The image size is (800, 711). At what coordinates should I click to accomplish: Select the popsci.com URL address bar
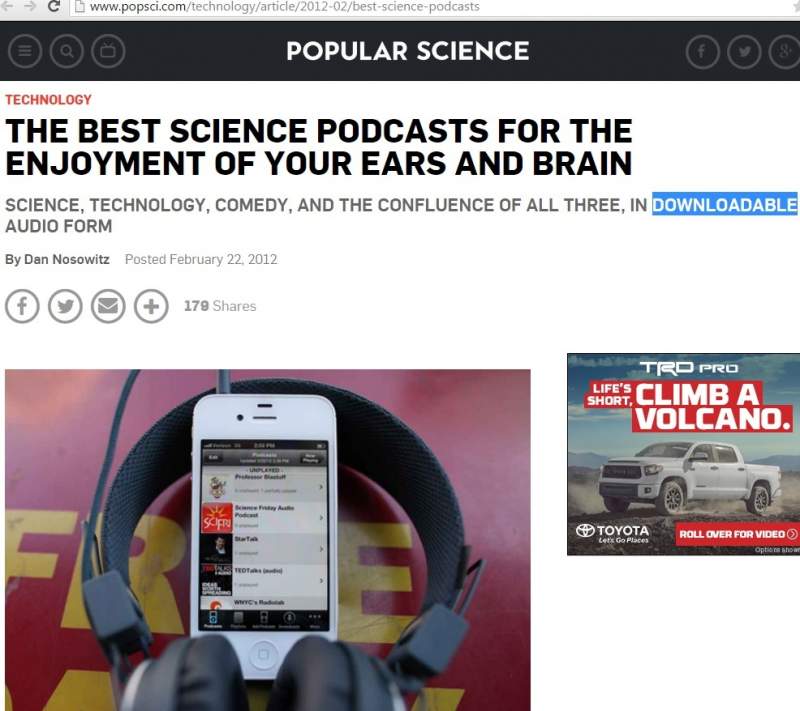click(434, 7)
